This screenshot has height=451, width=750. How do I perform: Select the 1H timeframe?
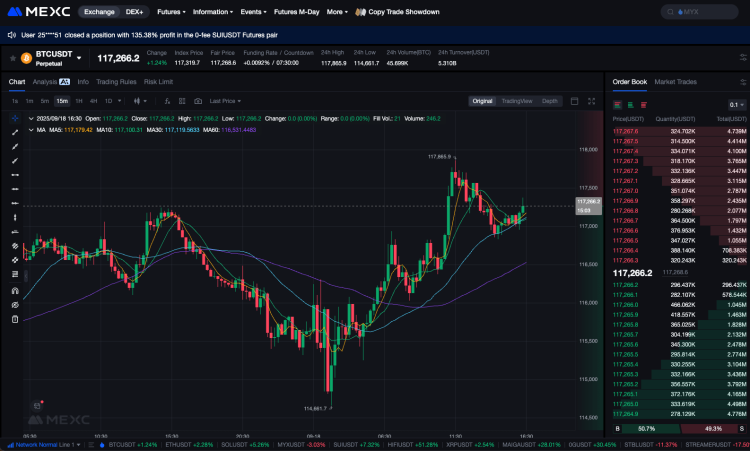tap(78, 101)
